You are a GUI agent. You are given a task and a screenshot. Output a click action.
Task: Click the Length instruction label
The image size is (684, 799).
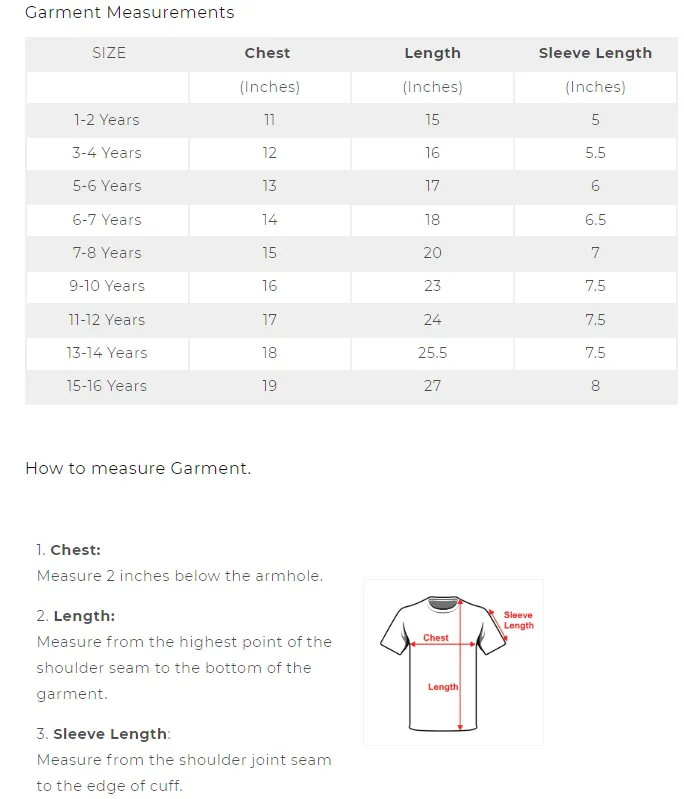[83, 616]
